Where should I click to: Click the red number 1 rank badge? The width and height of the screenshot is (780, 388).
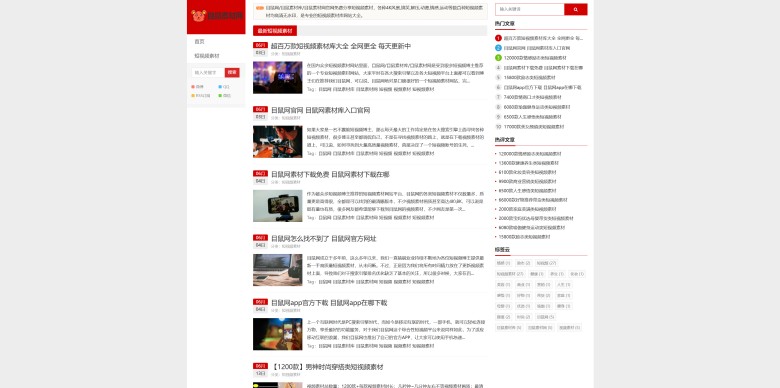click(x=498, y=38)
